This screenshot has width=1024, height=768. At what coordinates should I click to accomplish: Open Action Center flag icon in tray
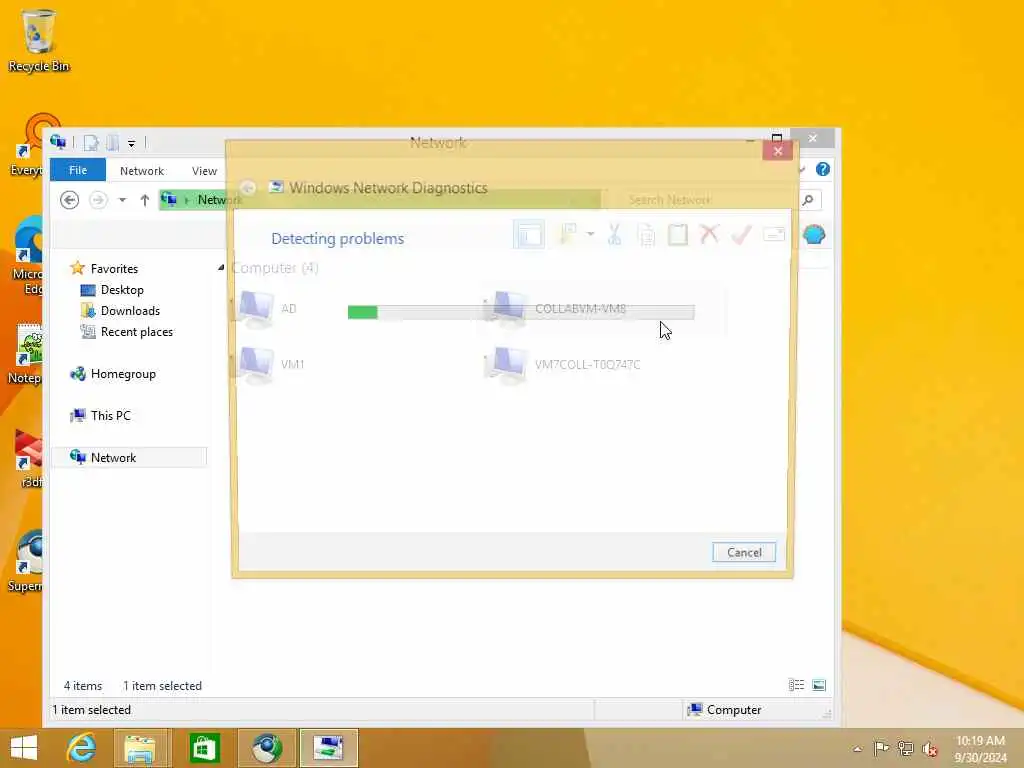tap(881, 748)
